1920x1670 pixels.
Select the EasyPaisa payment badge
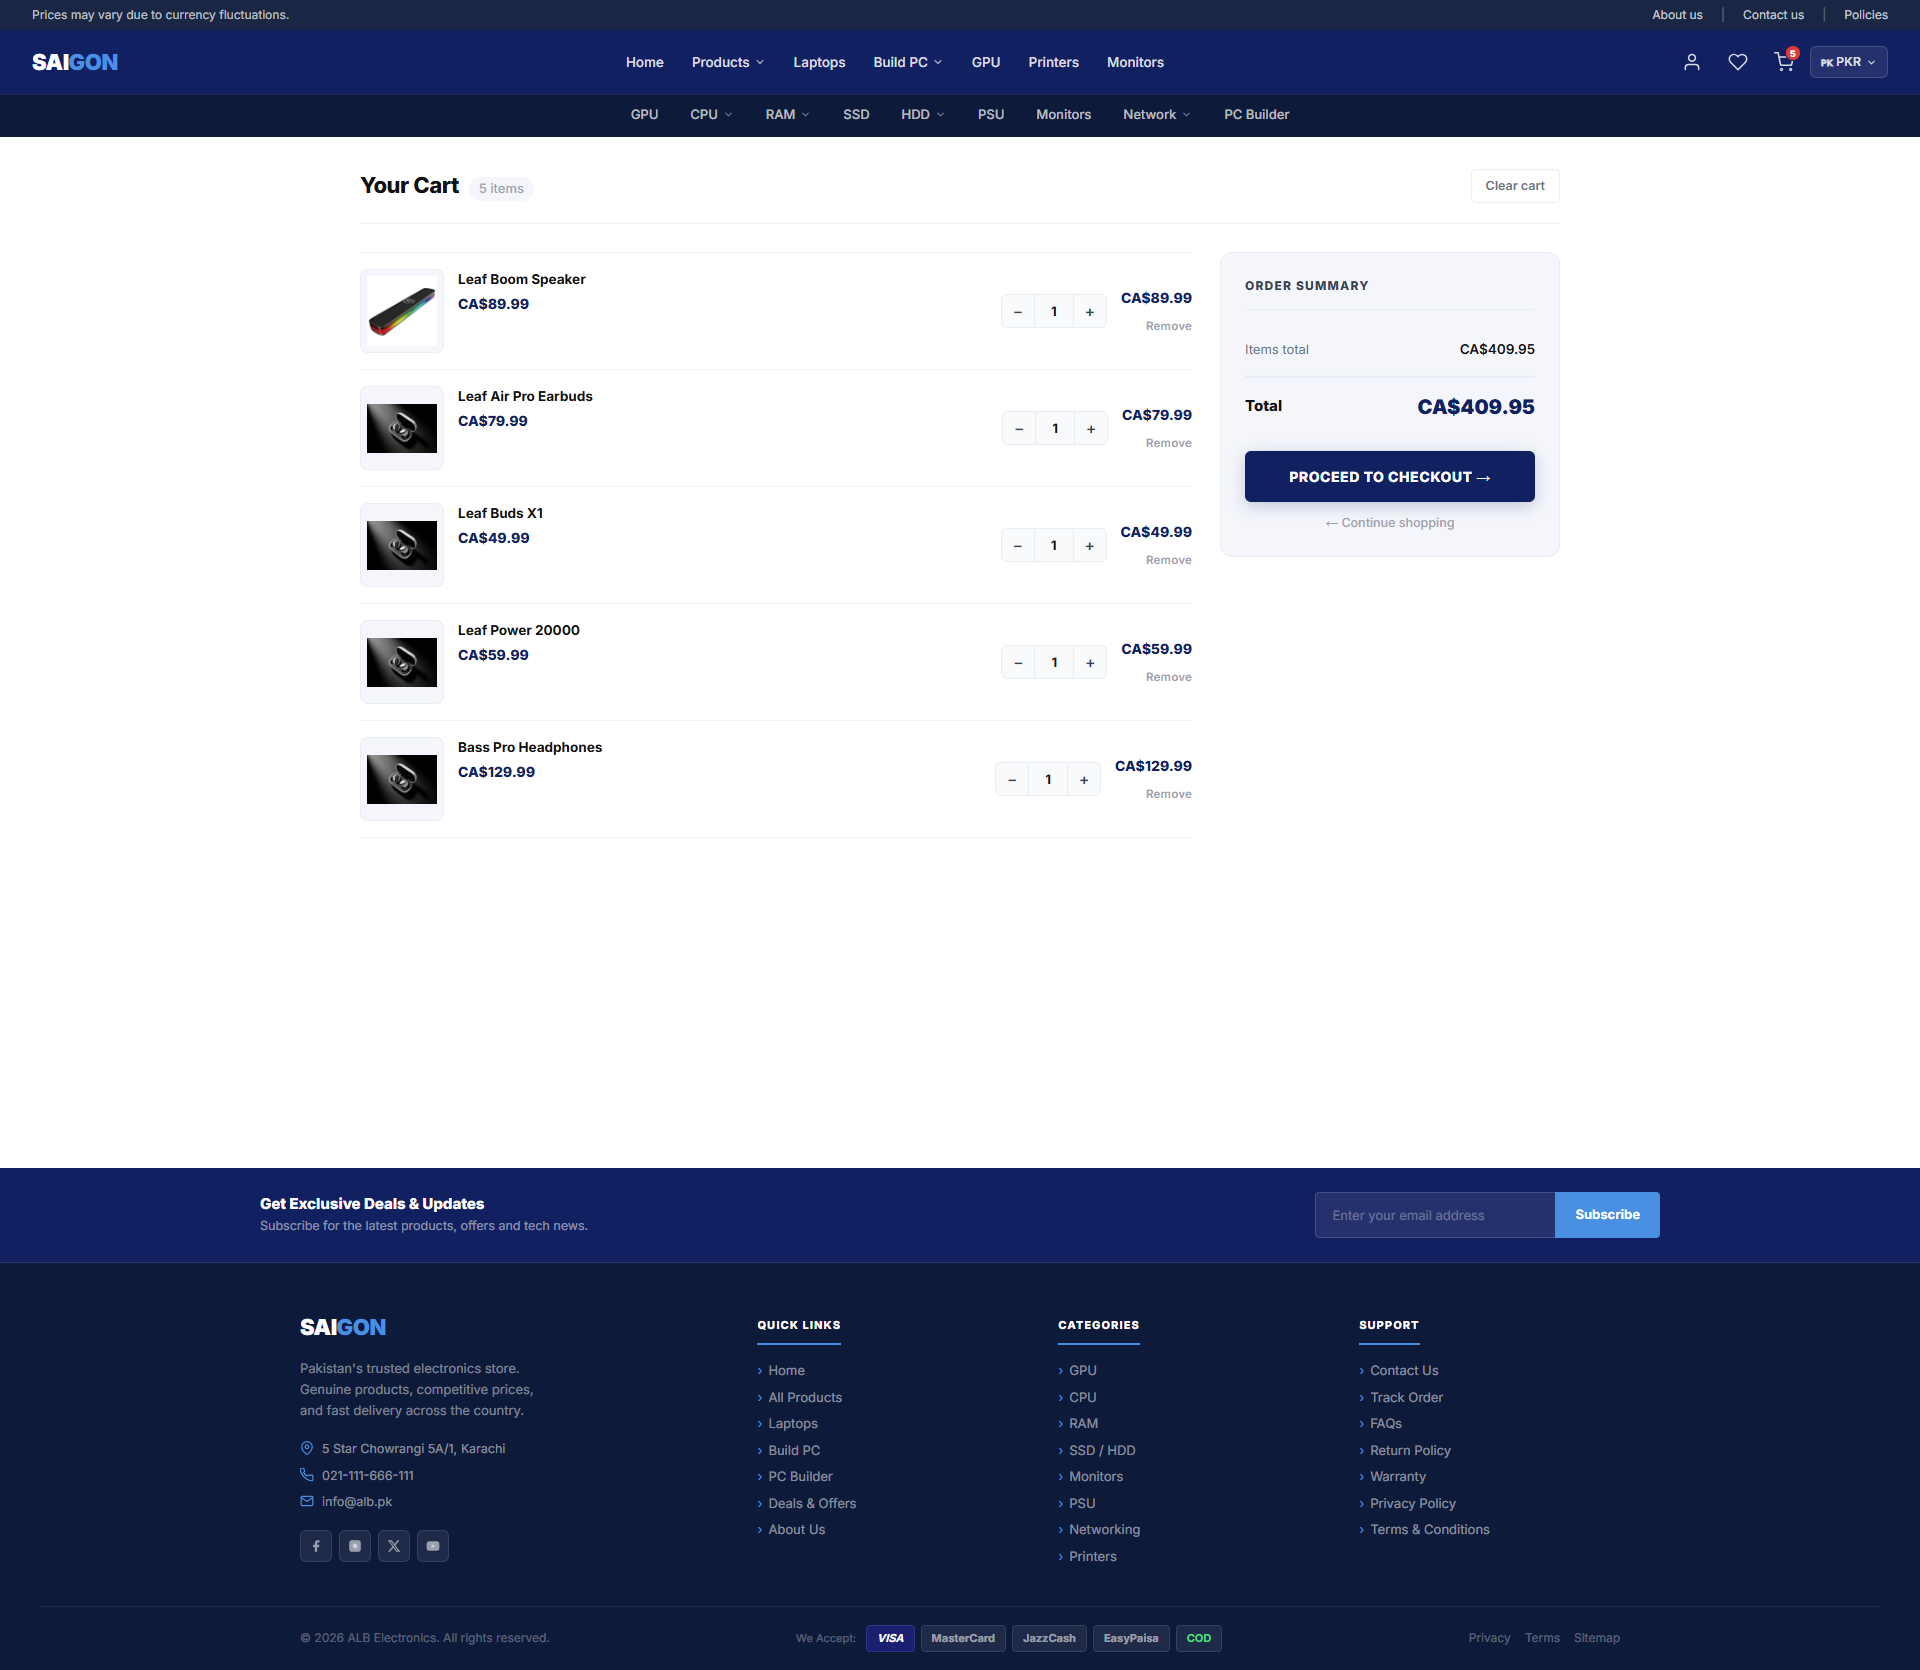(x=1131, y=1638)
